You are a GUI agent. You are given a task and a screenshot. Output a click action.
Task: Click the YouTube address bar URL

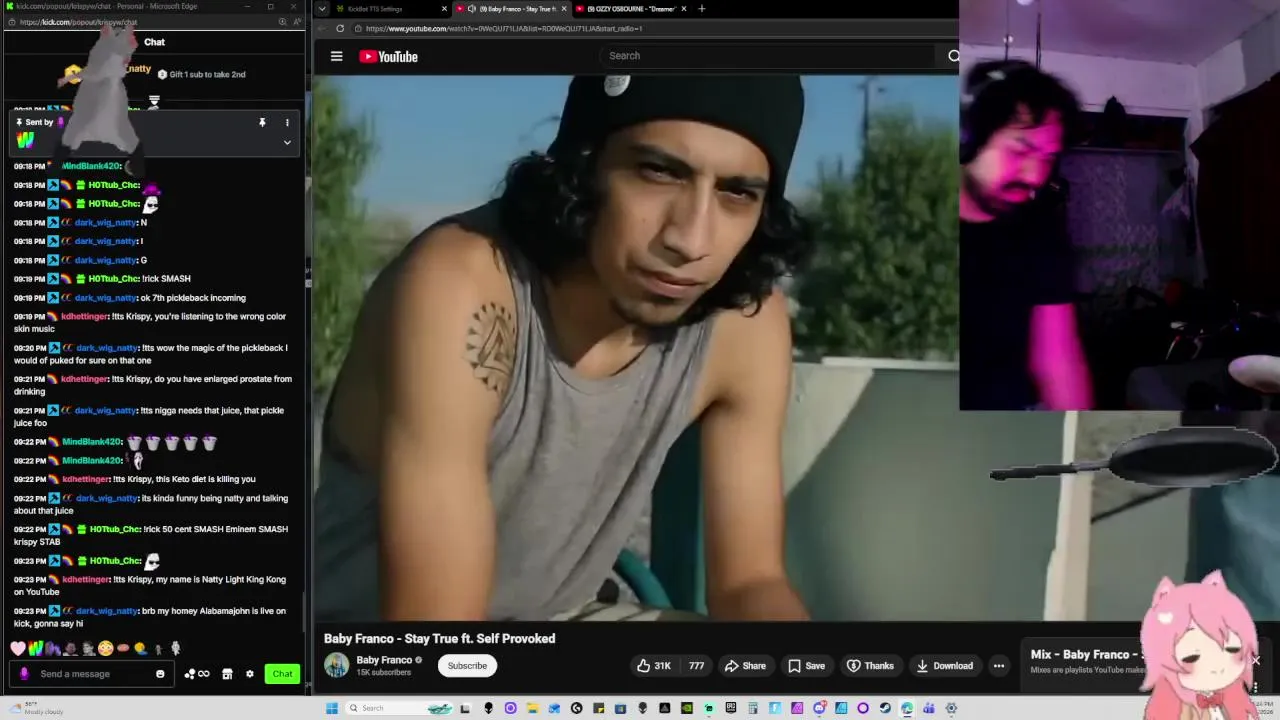pos(504,28)
